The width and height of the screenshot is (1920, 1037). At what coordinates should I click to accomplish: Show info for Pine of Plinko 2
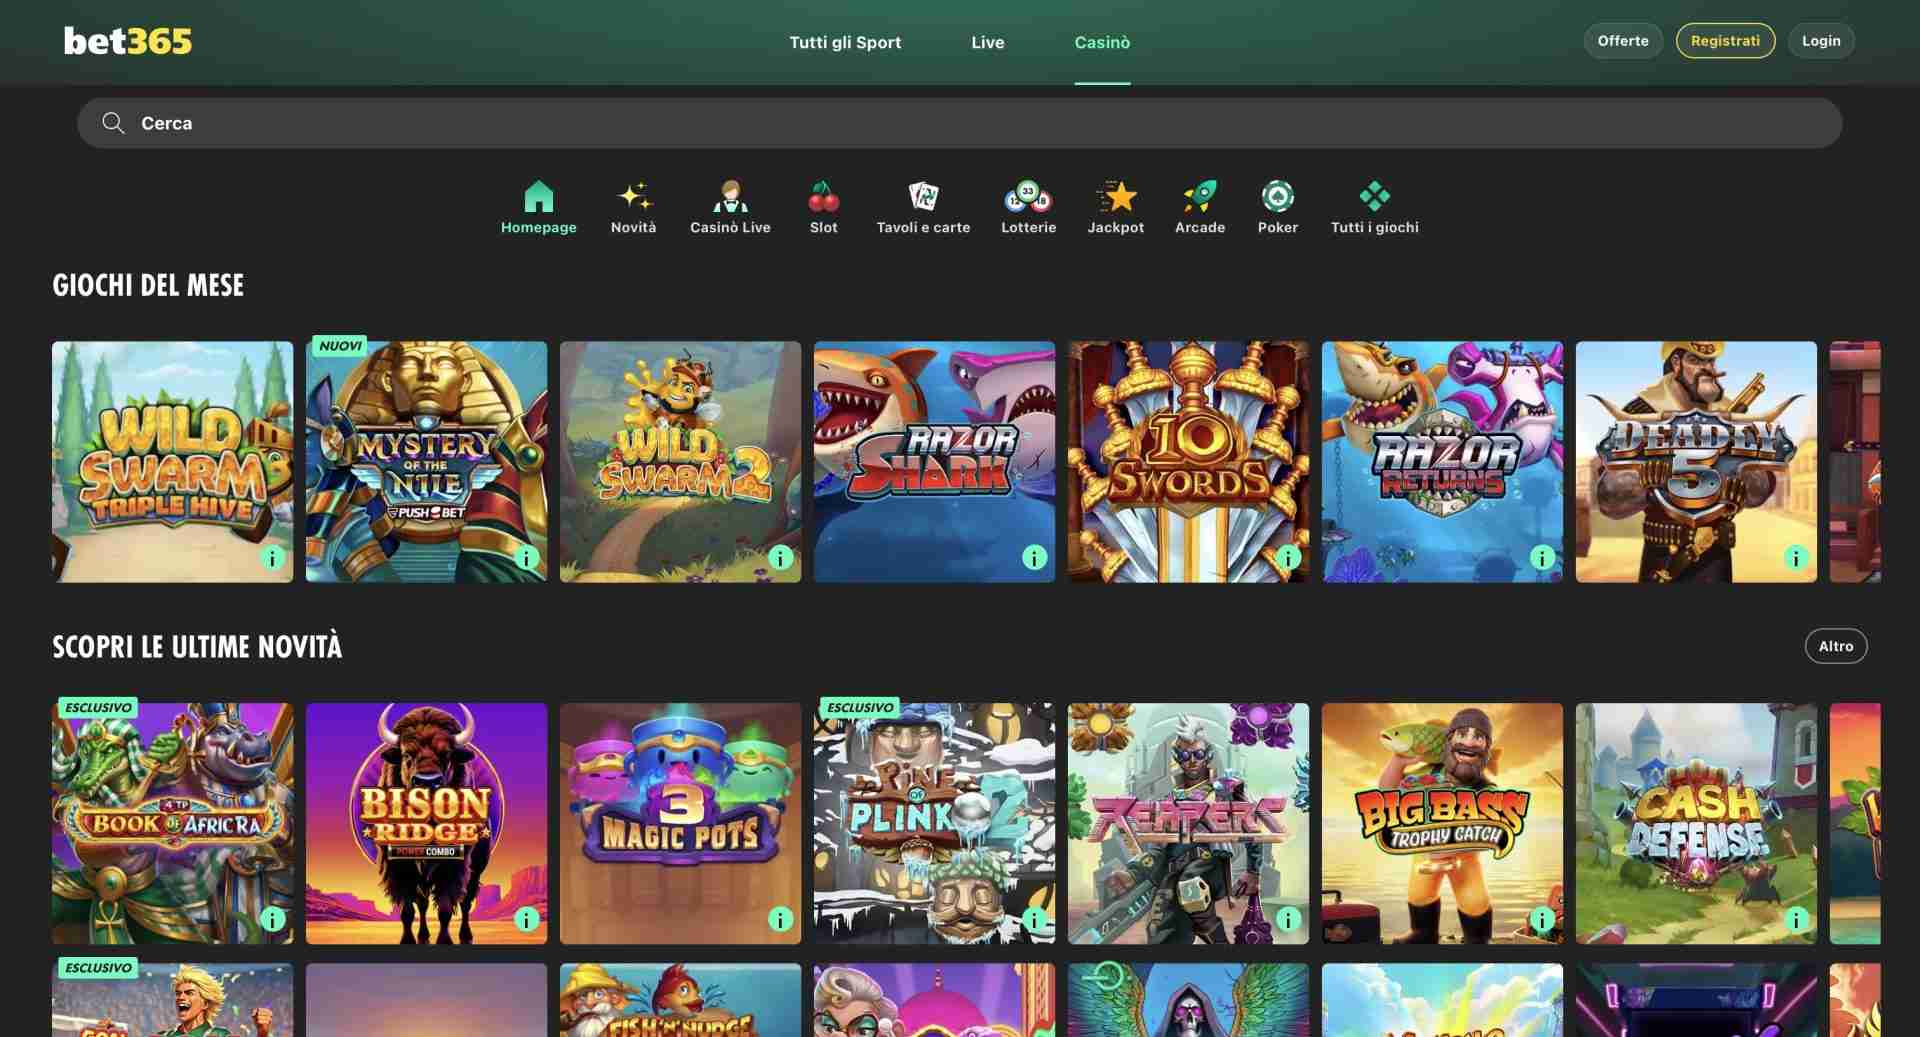(1035, 919)
